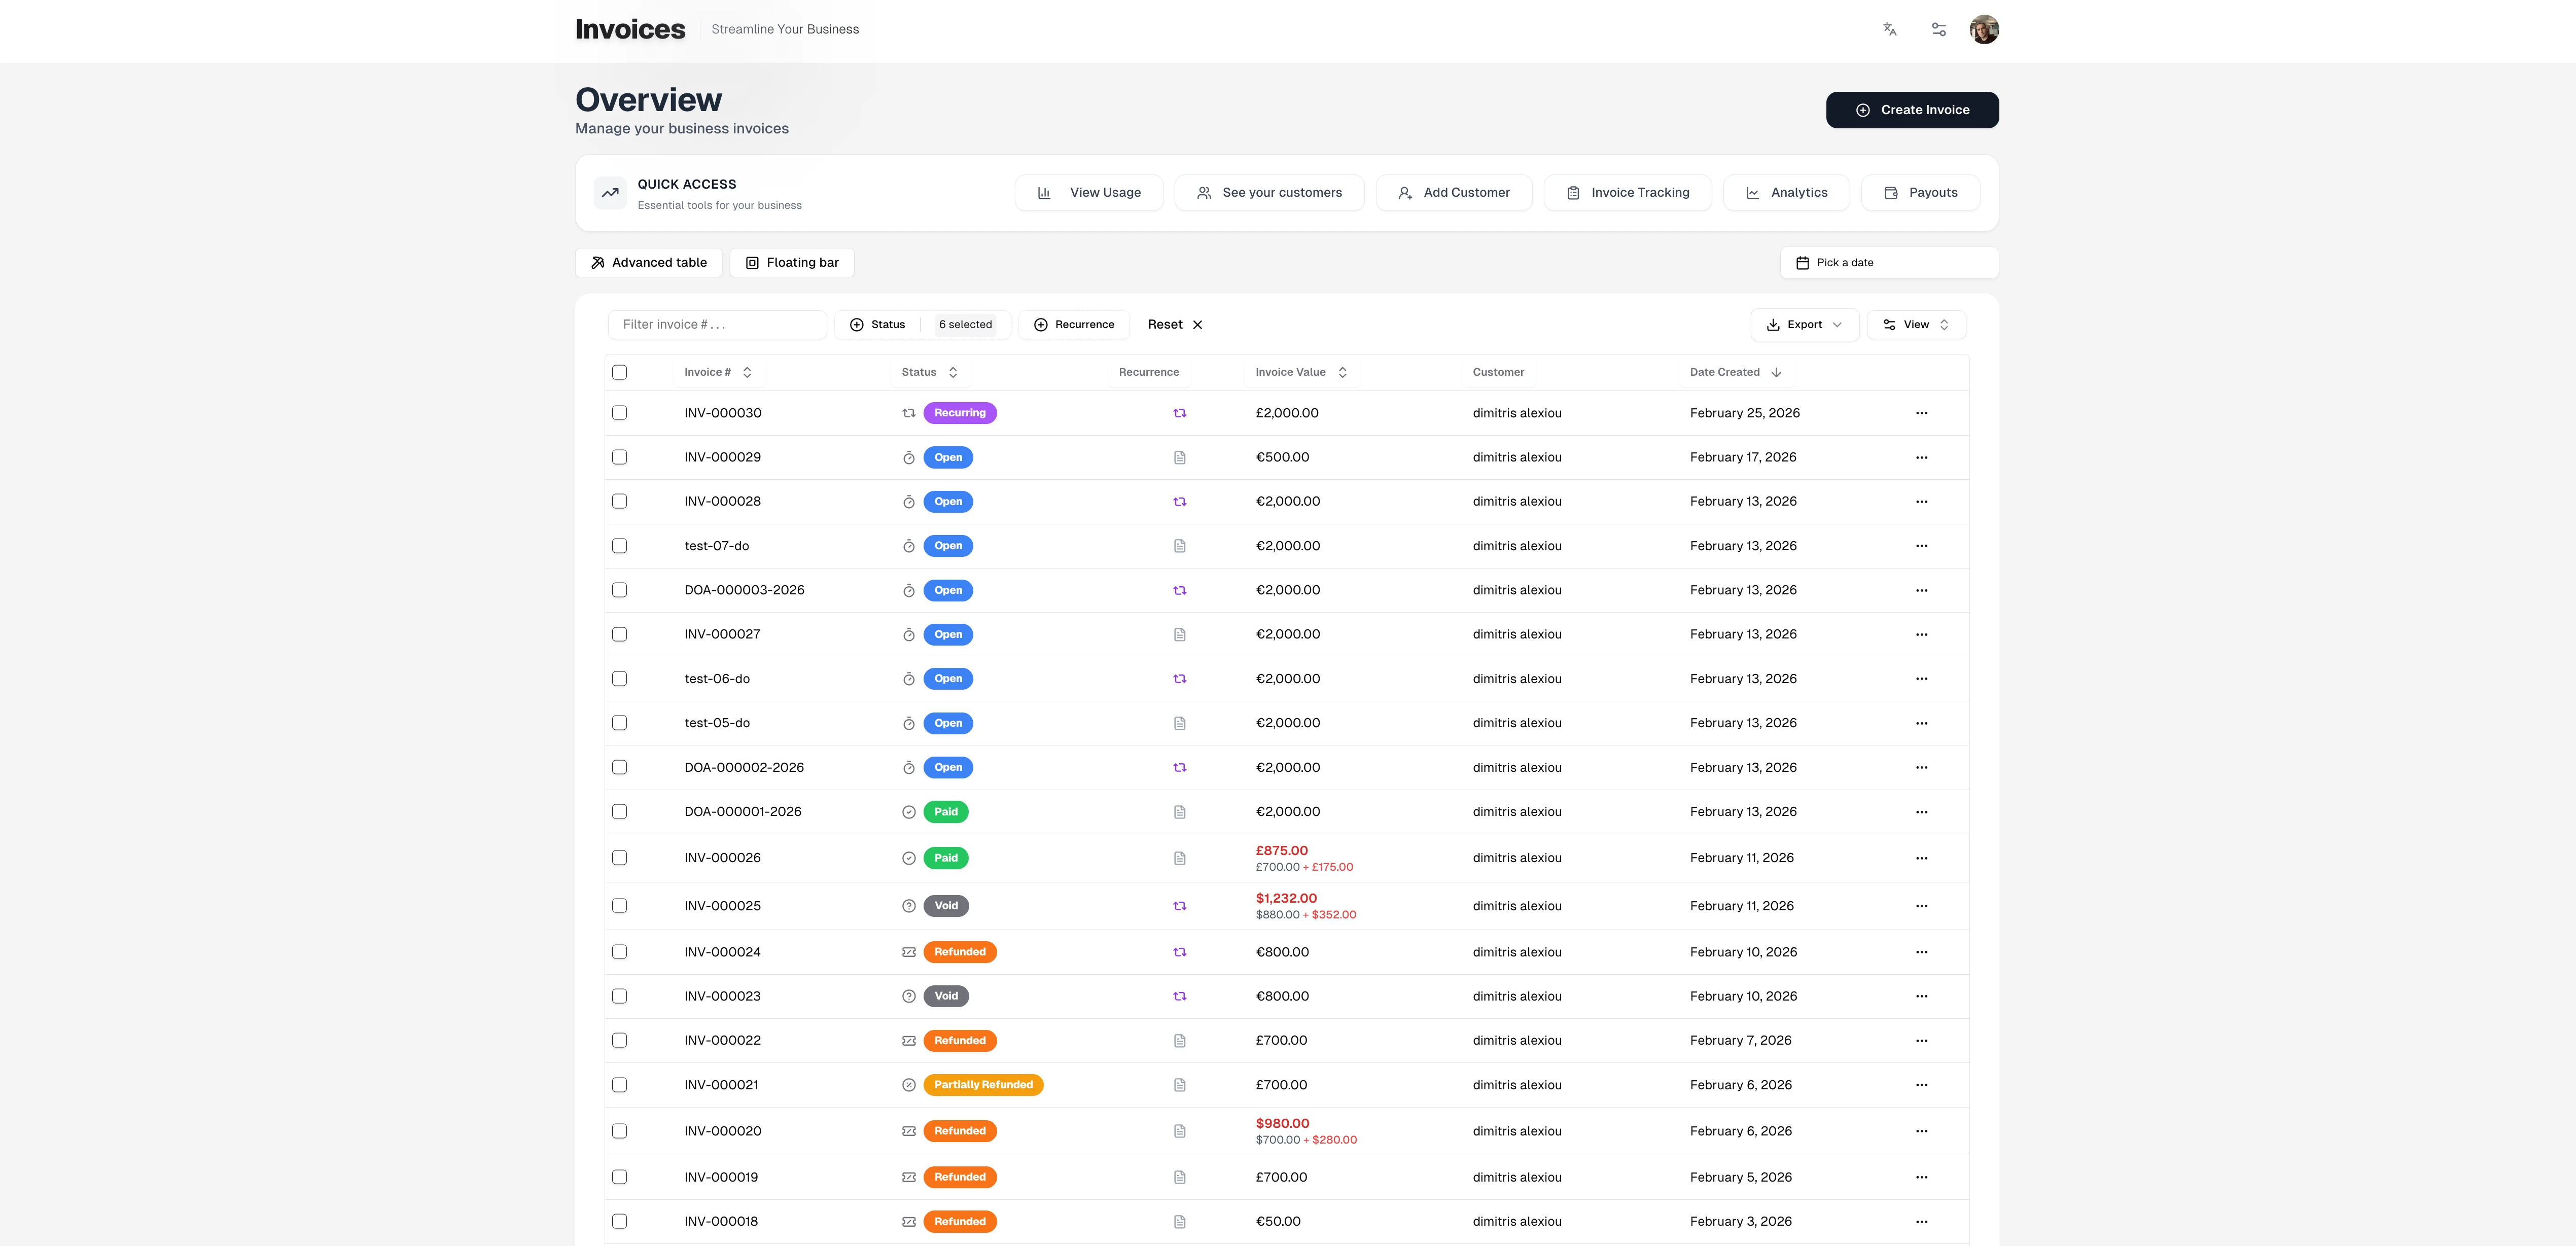Open the Status filter with 6 selected

(921, 324)
